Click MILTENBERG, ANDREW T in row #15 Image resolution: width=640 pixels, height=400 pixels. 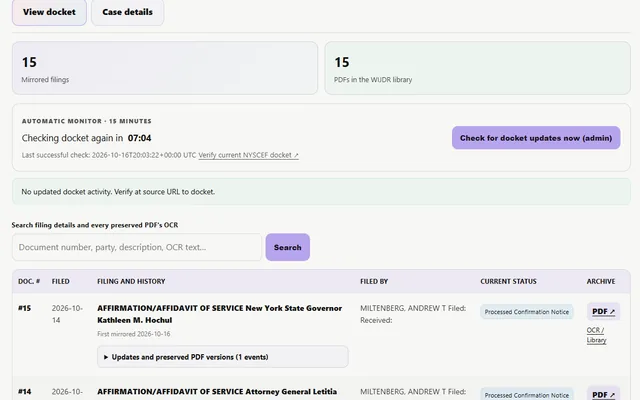[403, 308]
